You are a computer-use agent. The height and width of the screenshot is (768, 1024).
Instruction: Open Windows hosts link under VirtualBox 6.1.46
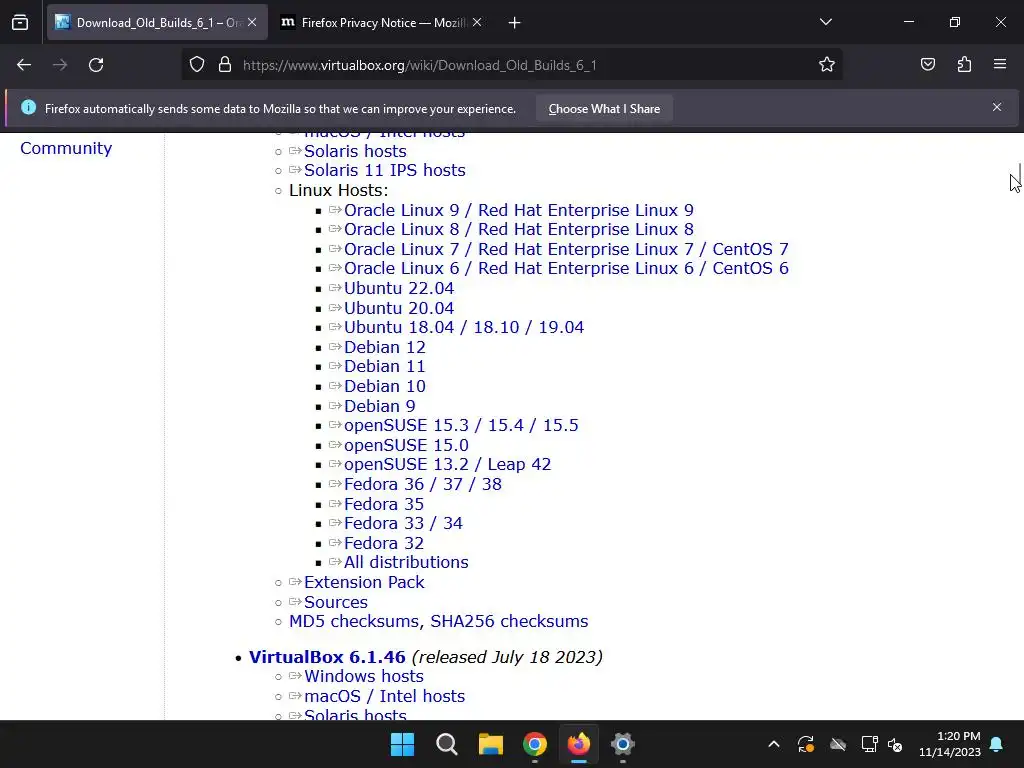click(364, 677)
